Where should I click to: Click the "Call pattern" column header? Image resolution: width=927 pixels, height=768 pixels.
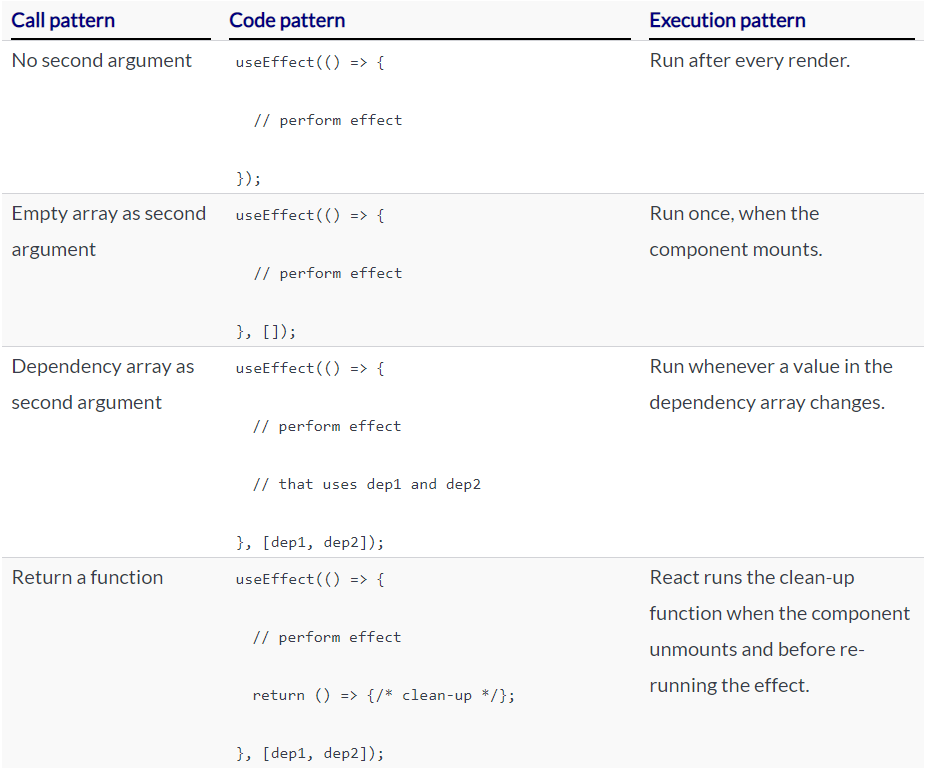[x=63, y=20]
